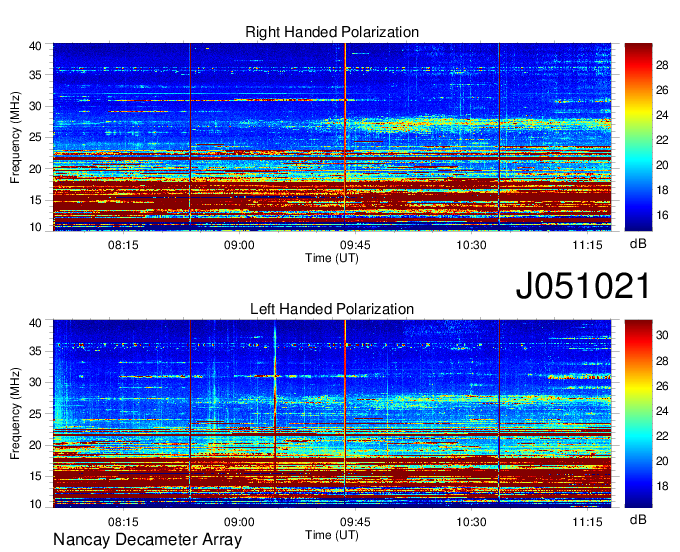Click the 20 value on bottom color bar
The width and height of the screenshot is (680, 552).
coord(662,461)
